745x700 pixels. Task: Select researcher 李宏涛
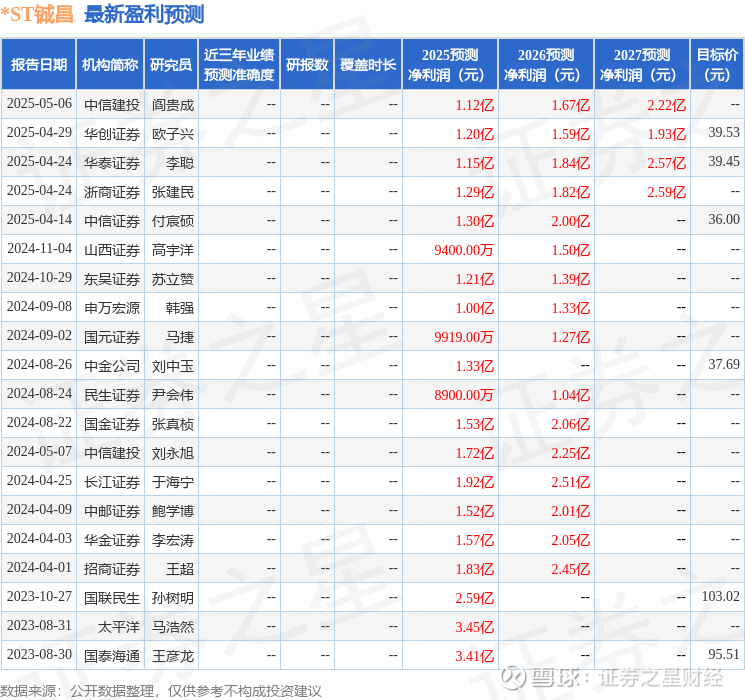point(173,540)
